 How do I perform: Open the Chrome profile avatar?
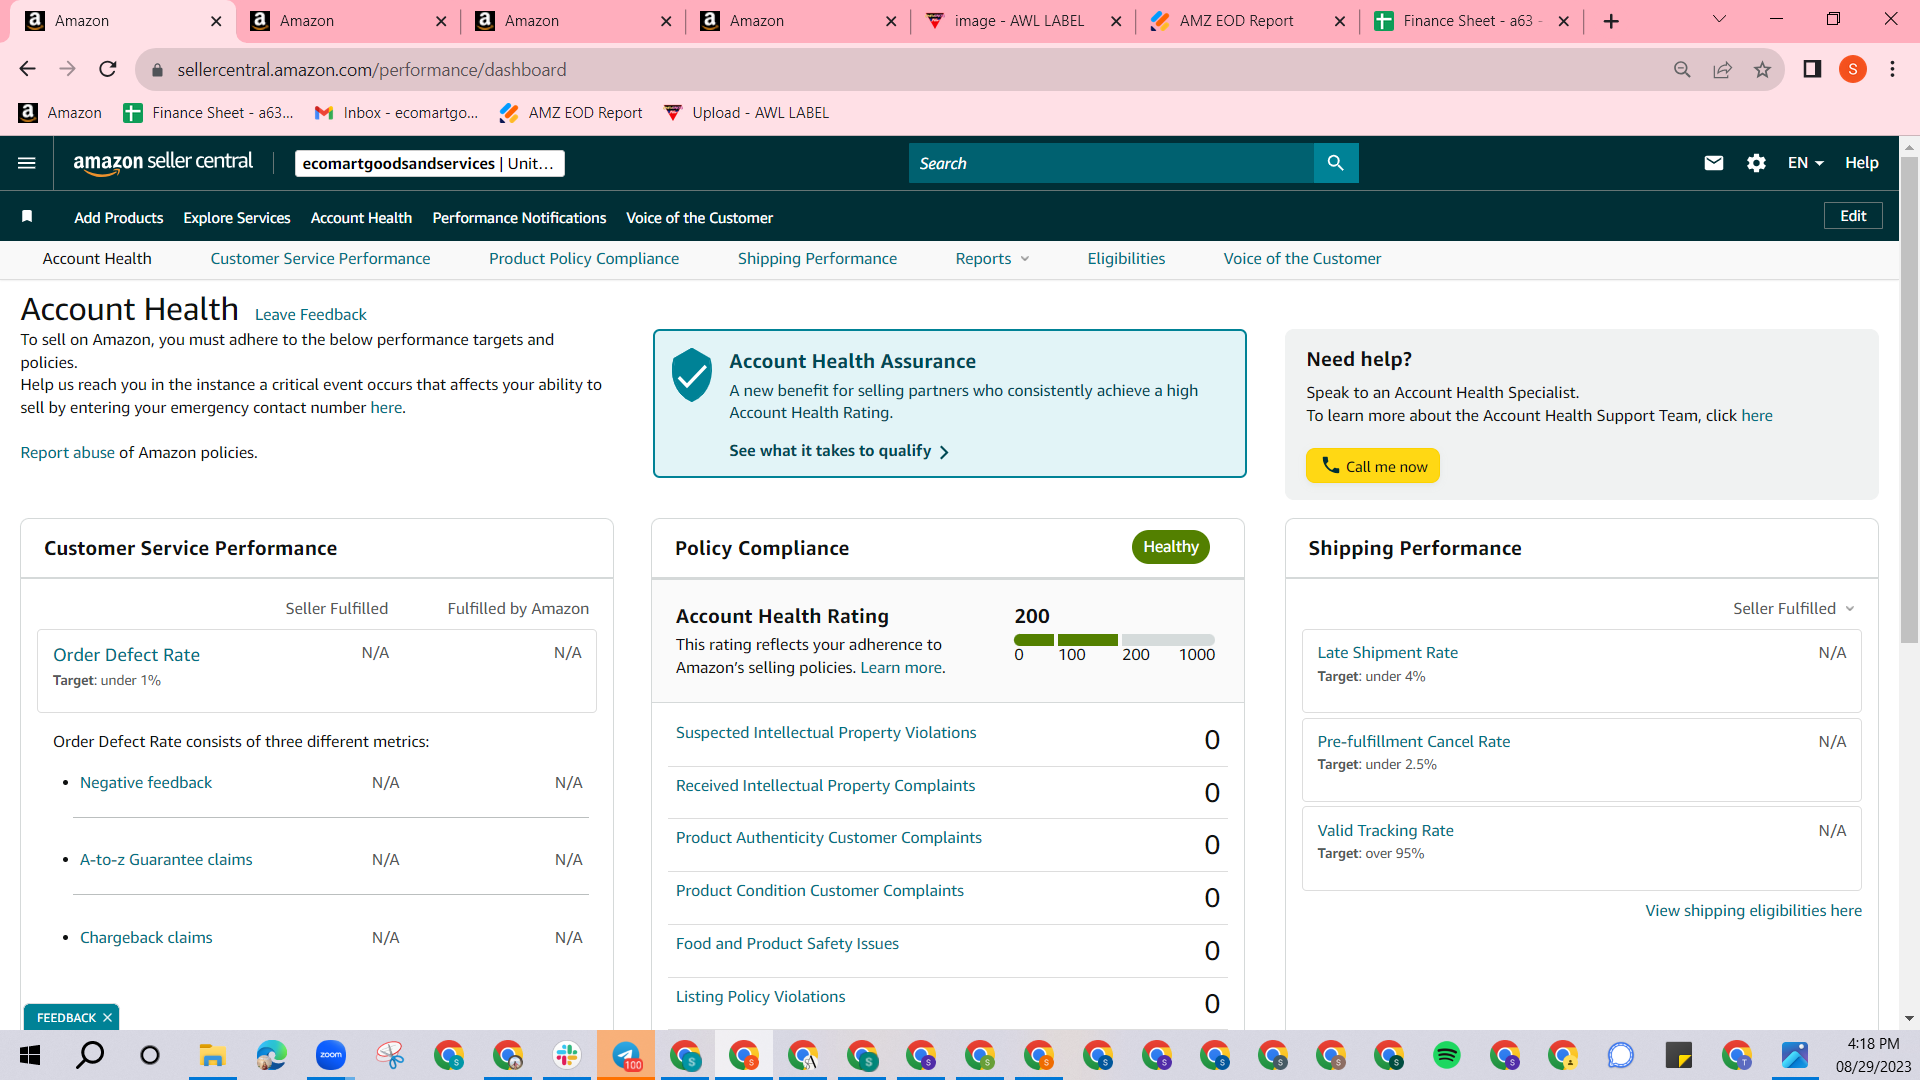[x=1853, y=69]
